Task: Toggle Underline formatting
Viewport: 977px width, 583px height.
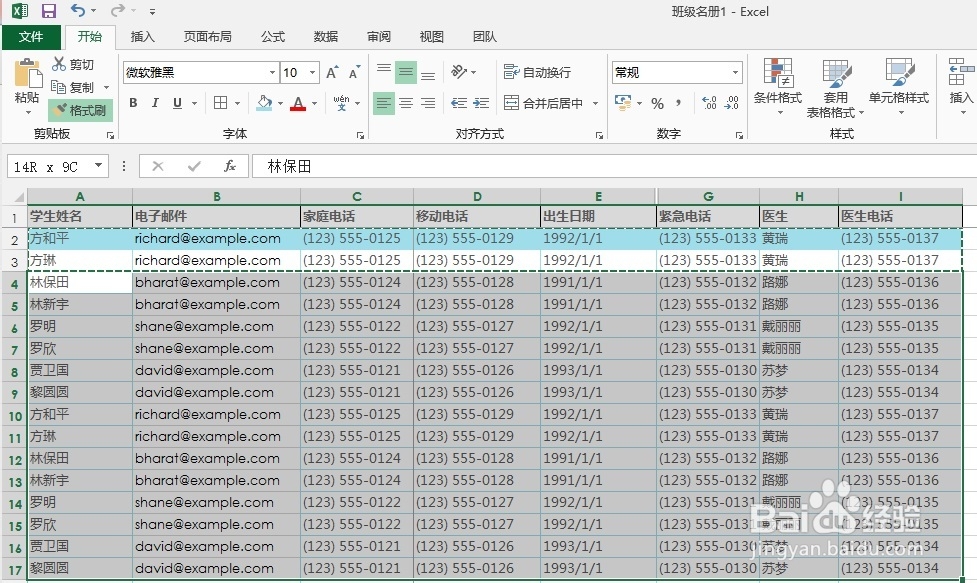Action: click(178, 103)
